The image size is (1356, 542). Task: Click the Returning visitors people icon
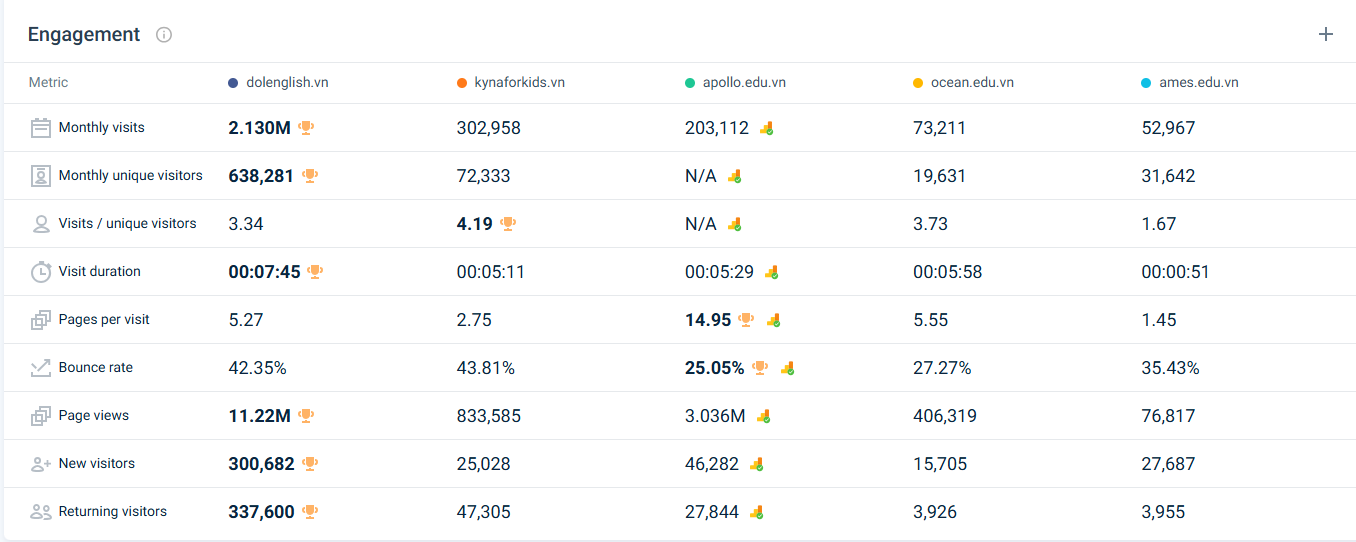point(41,512)
